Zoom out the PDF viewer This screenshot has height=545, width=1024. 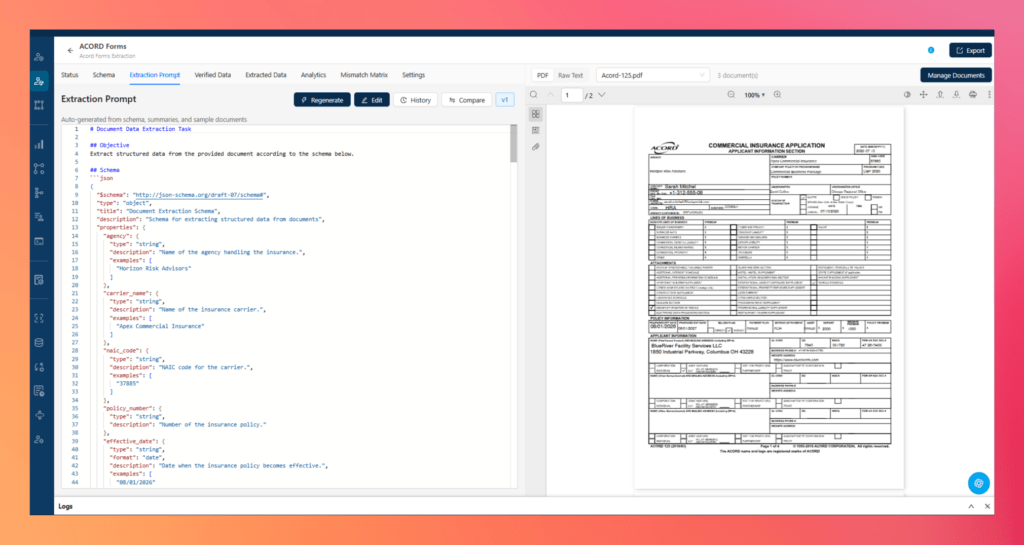tap(731, 95)
